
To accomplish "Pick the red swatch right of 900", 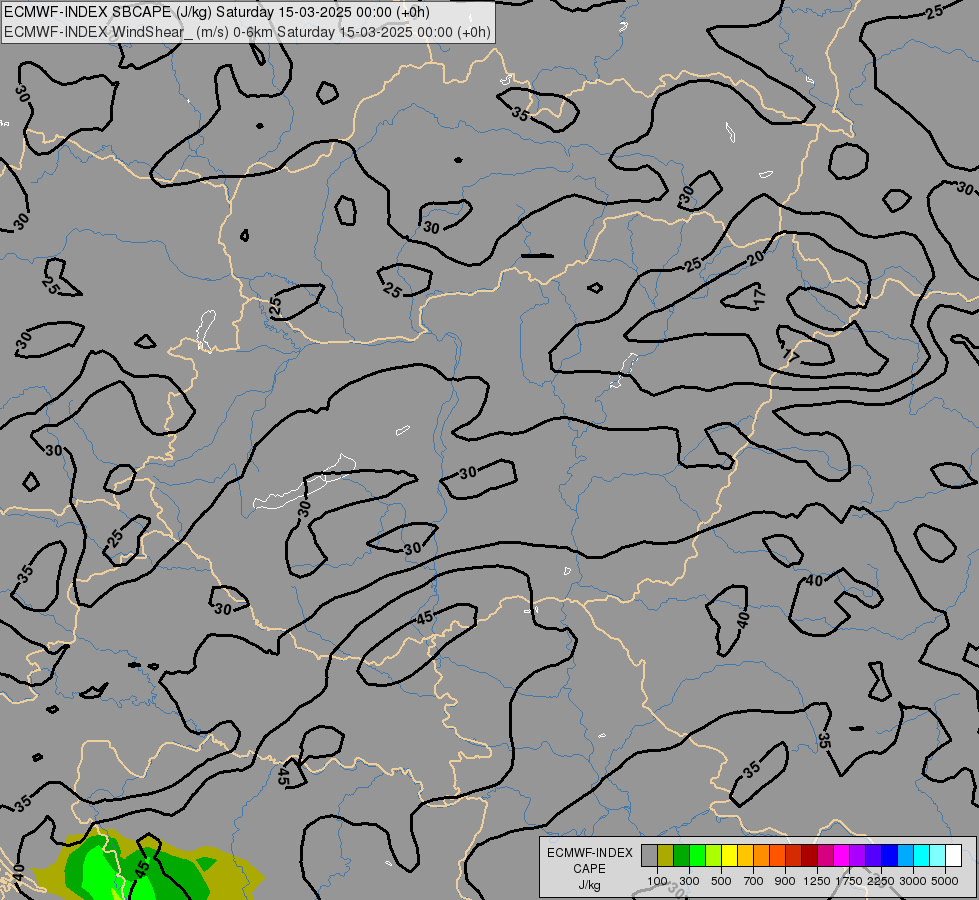I will [x=794, y=856].
